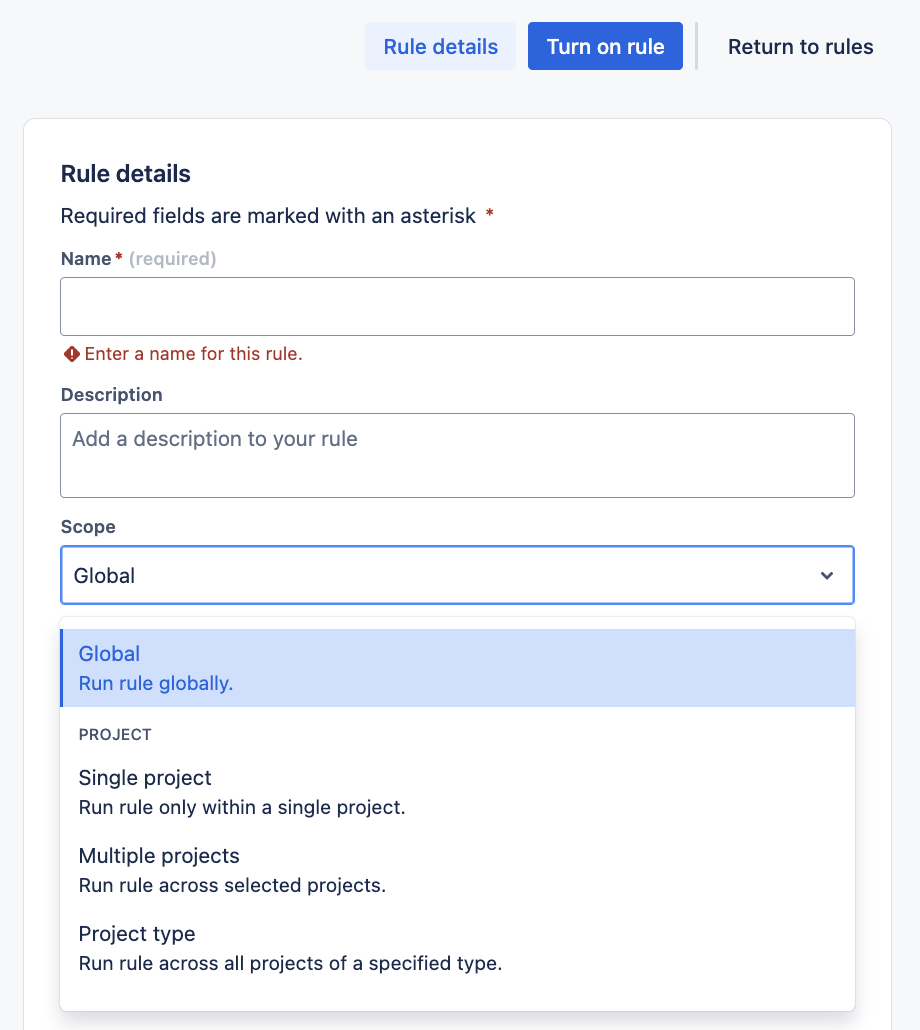Go back via Return to rules
This screenshot has height=1030, width=920.
click(800, 47)
